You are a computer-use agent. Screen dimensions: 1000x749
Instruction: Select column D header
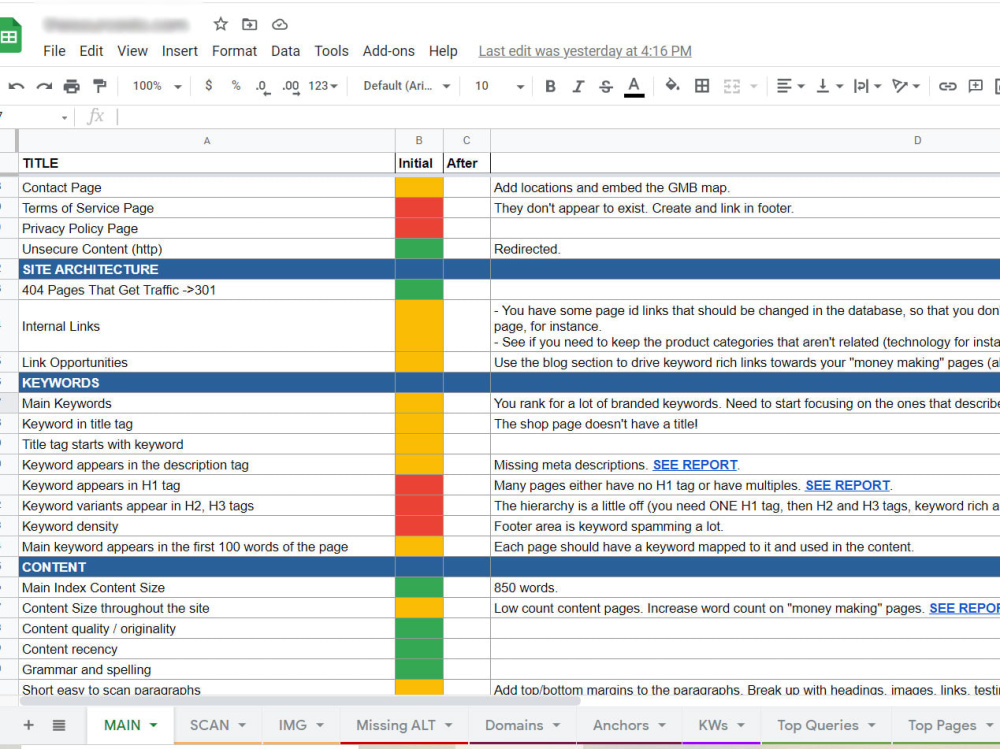pos(745,140)
